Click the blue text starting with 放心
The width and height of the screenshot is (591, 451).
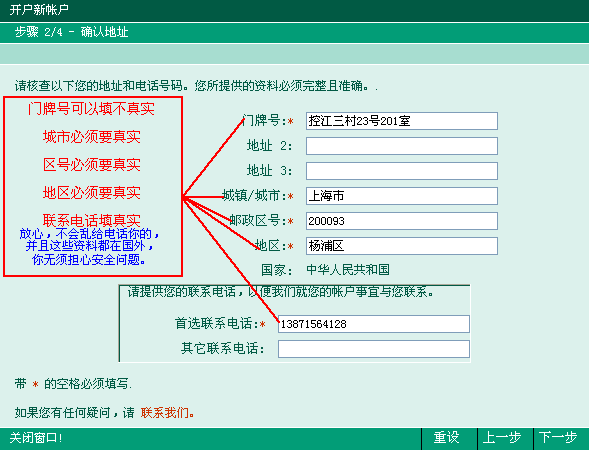click(x=89, y=246)
